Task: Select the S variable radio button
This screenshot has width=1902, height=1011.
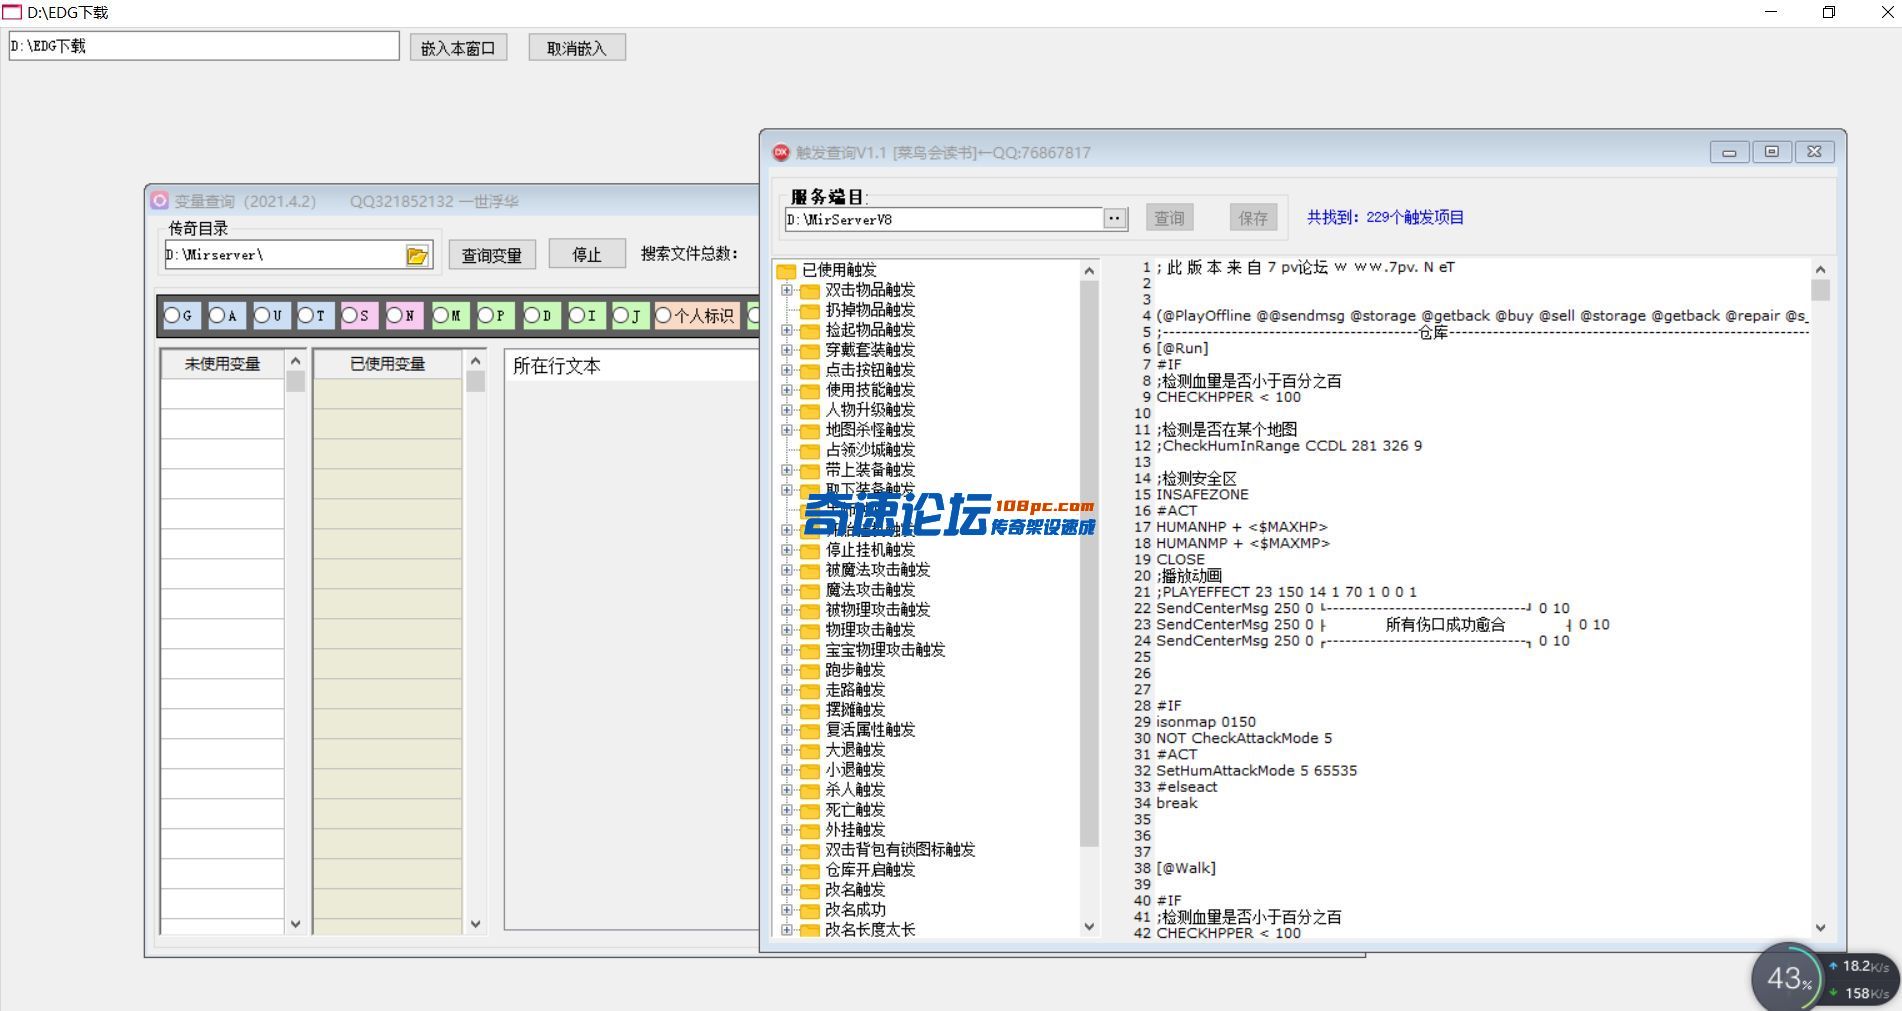Action: point(350,315)
